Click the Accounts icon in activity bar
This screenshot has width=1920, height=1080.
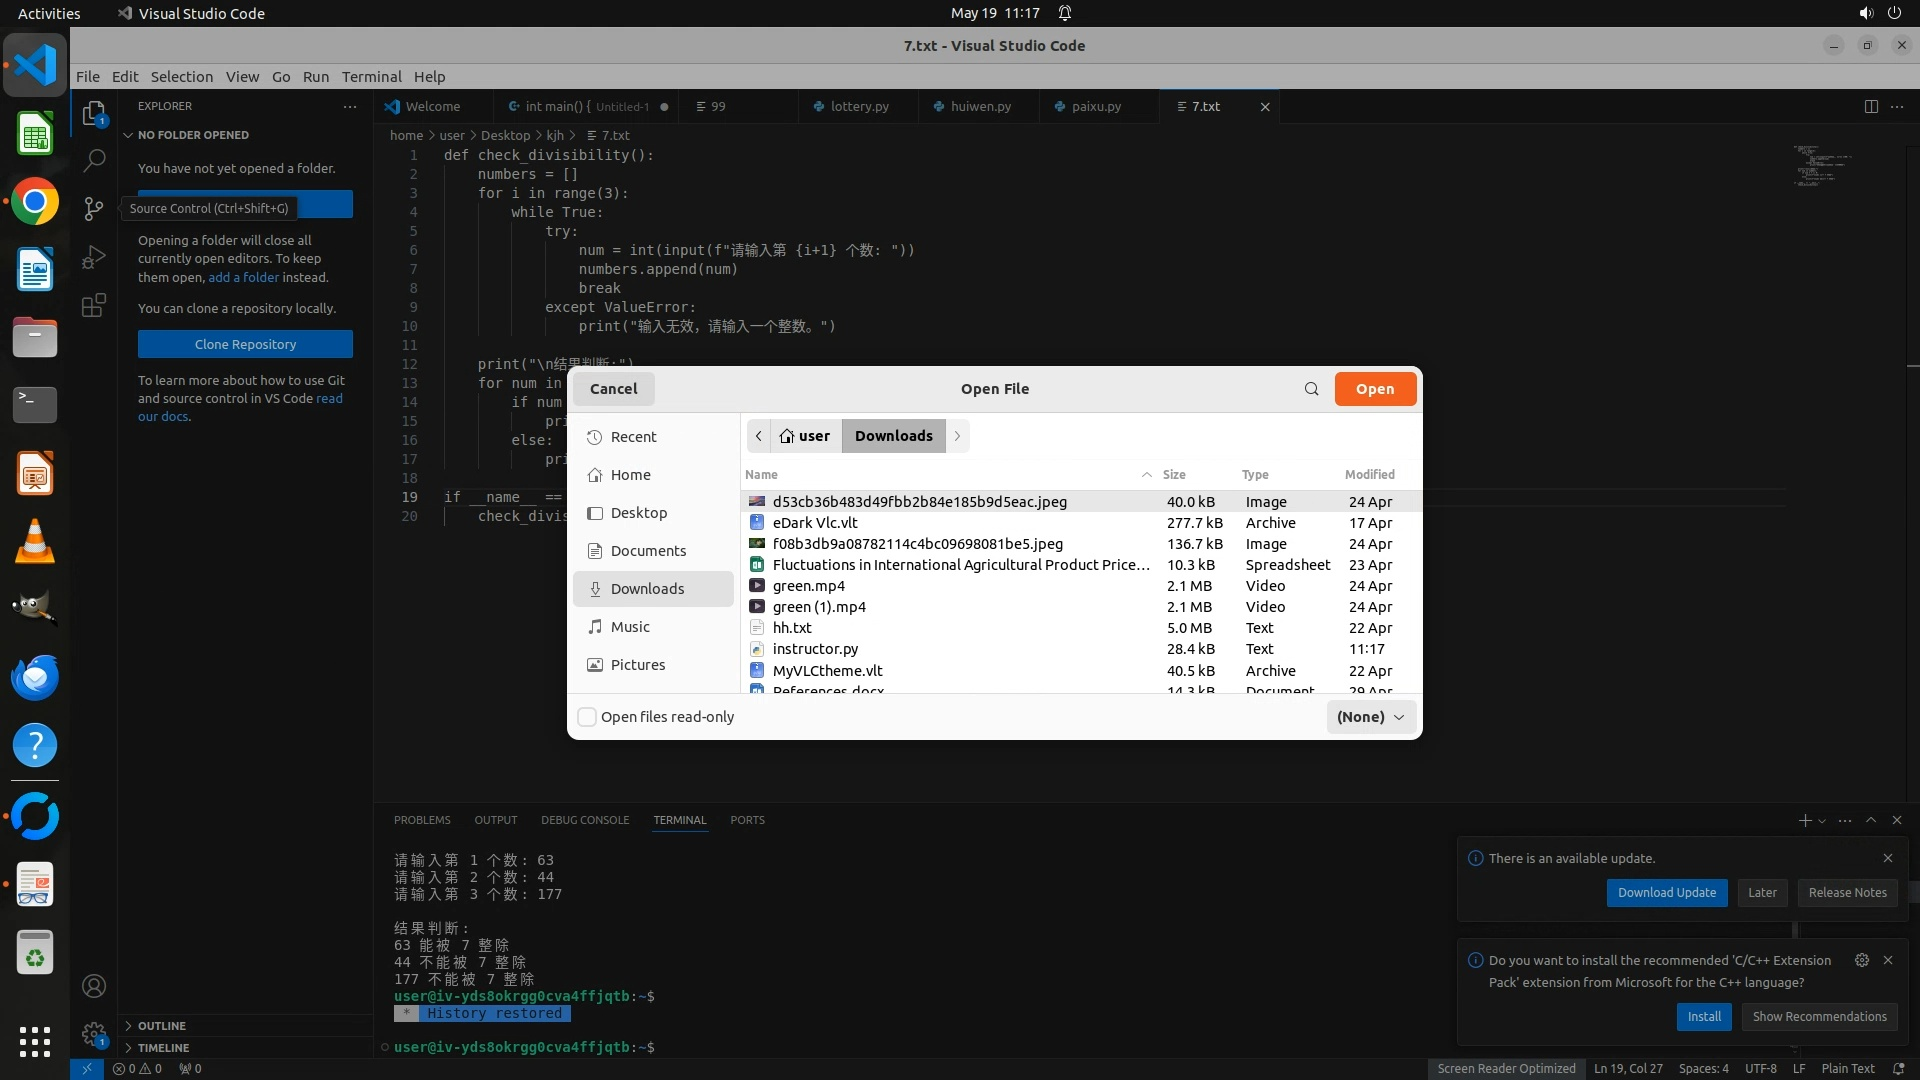(94, 986)
